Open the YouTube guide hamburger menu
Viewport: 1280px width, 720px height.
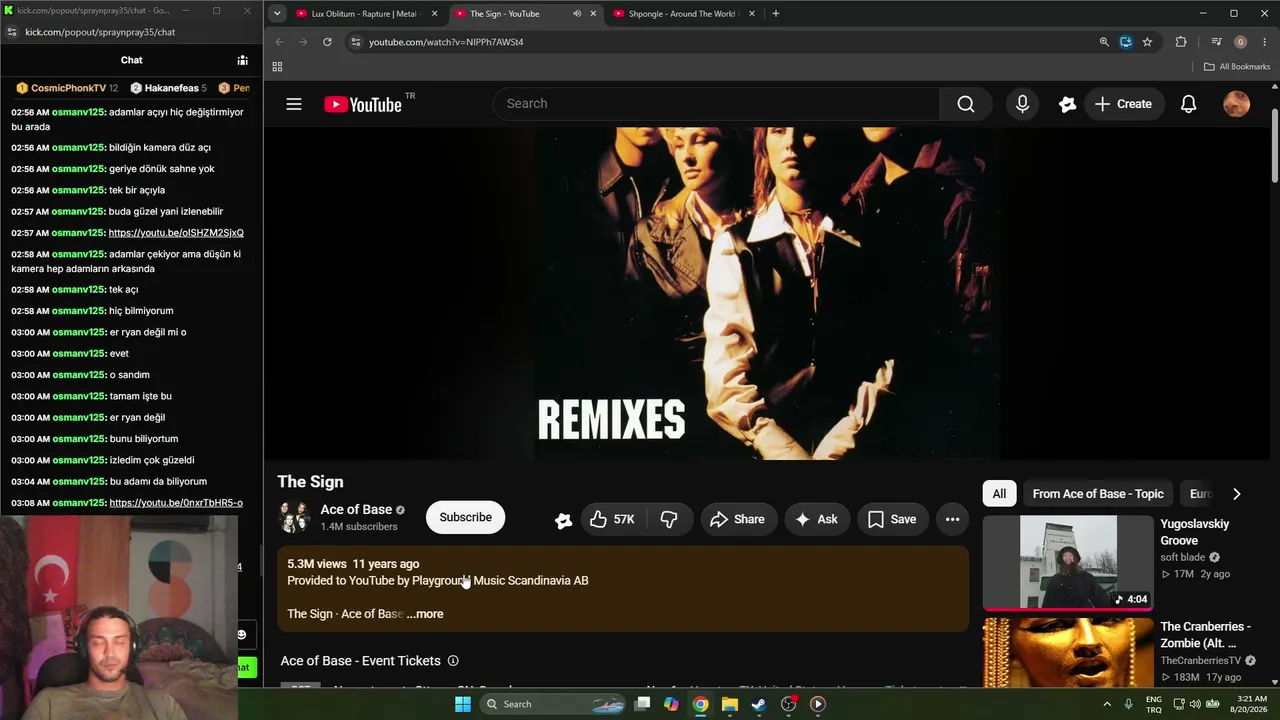tap(294, 104)
